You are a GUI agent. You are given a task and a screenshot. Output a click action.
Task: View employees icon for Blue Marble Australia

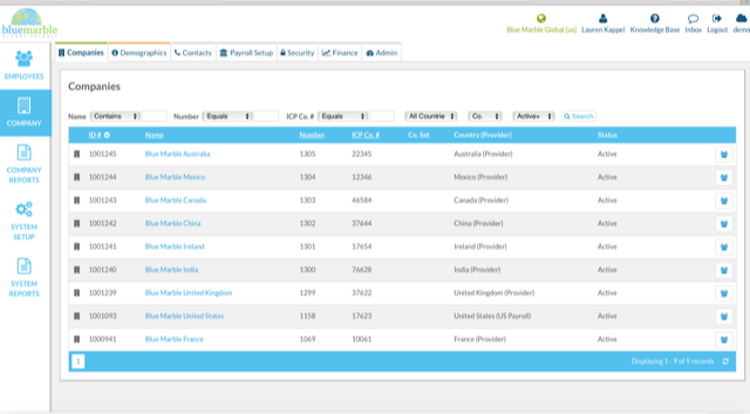(x=724, y=154)
